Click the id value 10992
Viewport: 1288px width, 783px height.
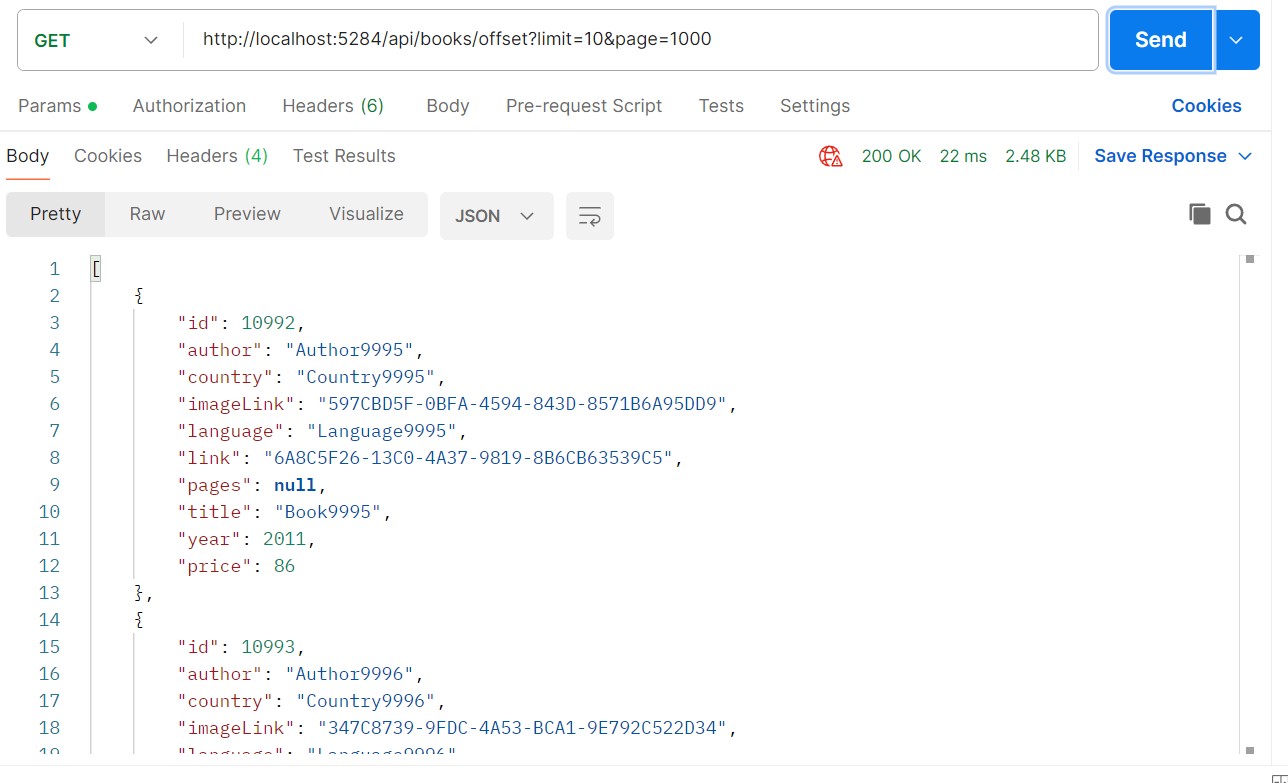click(x=269, y=323)
